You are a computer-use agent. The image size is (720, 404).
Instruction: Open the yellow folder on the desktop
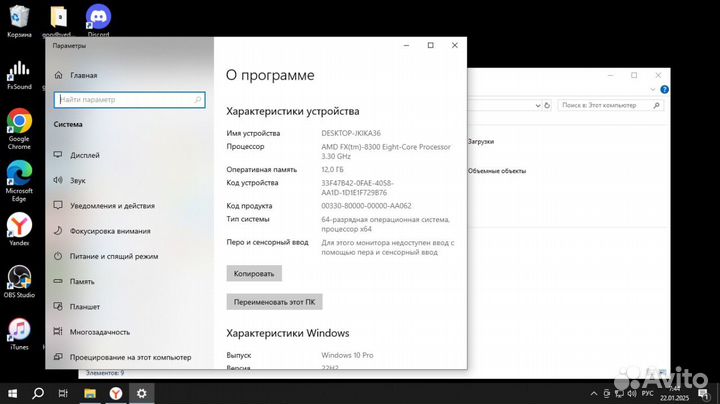pos(58,21)
